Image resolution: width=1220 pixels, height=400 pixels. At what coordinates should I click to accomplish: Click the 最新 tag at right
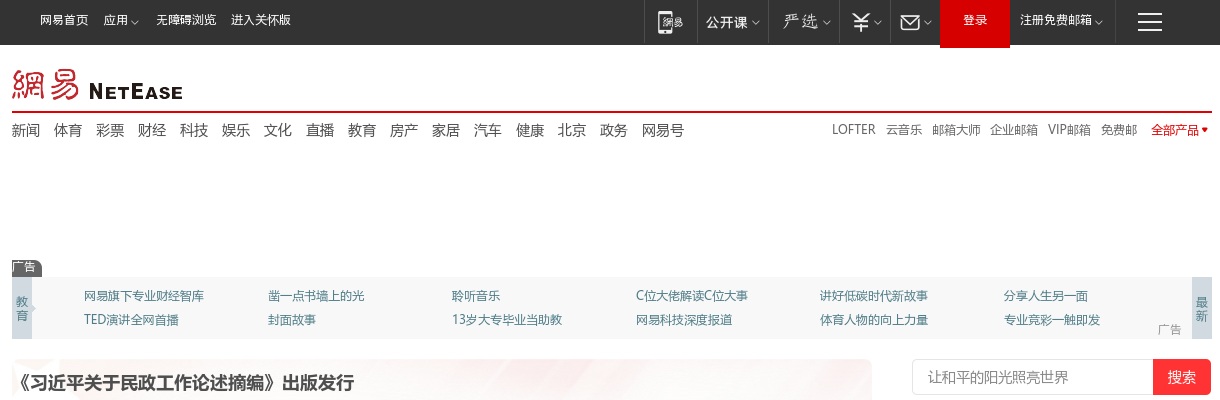[x=1201, y=308]
